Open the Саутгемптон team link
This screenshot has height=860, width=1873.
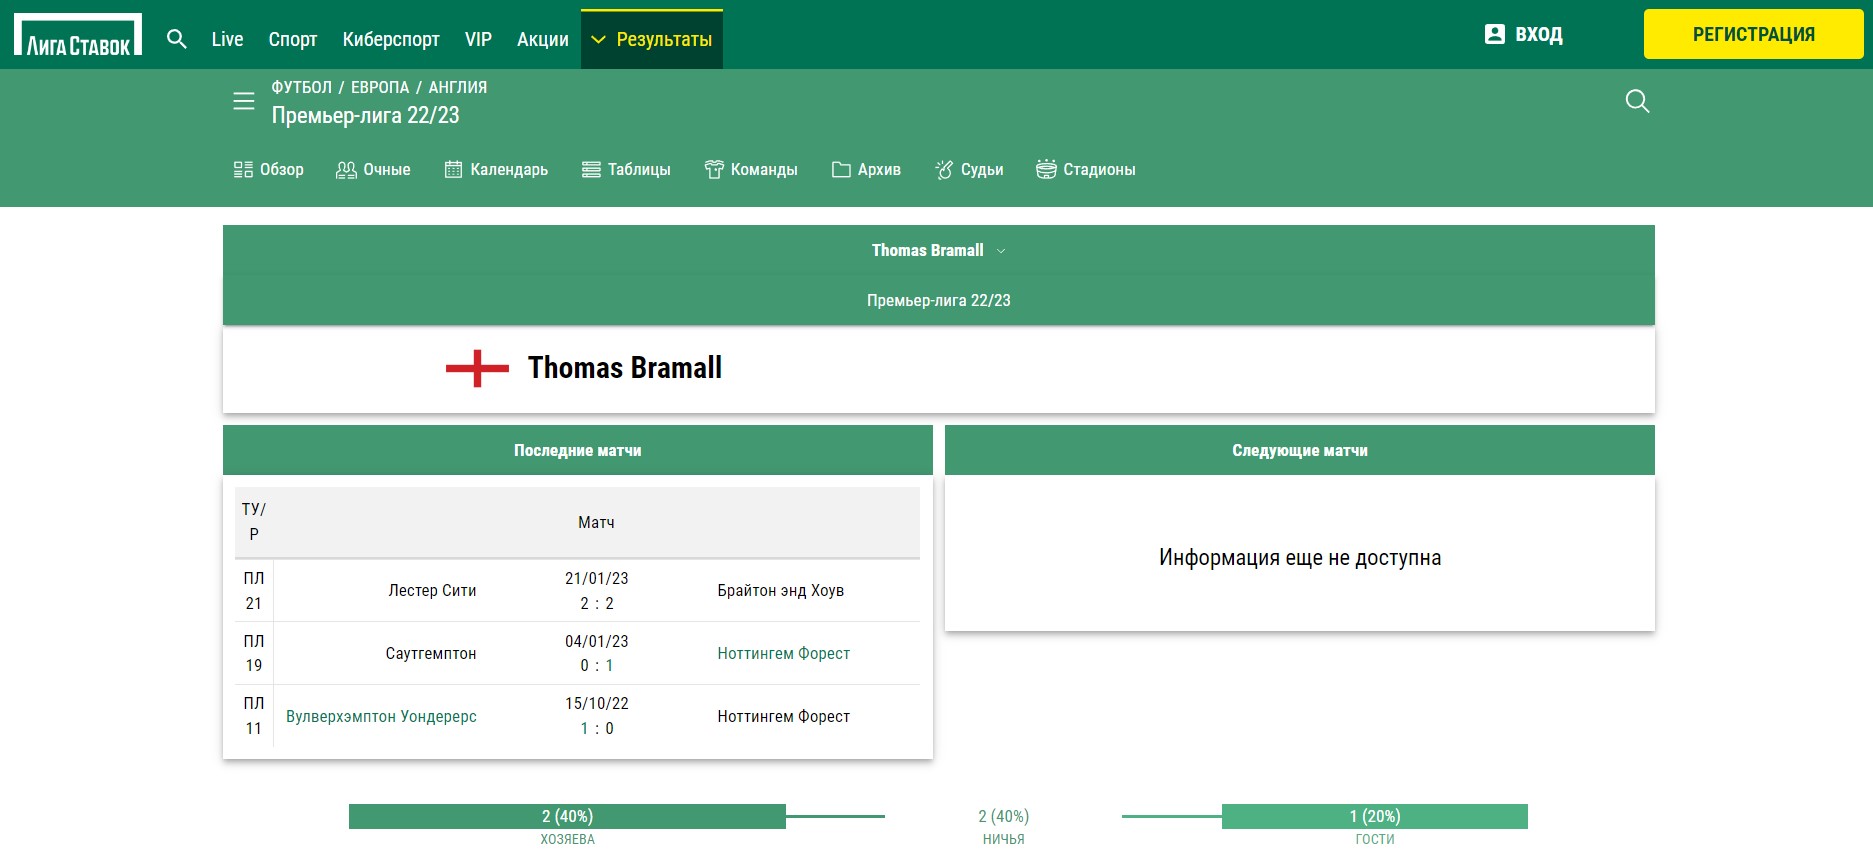pyautogui.click(x=431, y=654)
